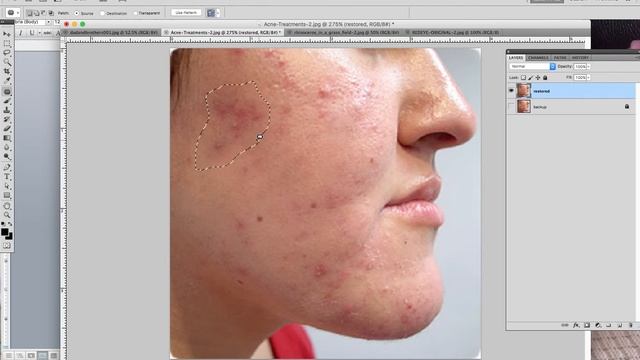Select the Zoom tool in the toolbox
640x360 pixels.
click(7, 215)
